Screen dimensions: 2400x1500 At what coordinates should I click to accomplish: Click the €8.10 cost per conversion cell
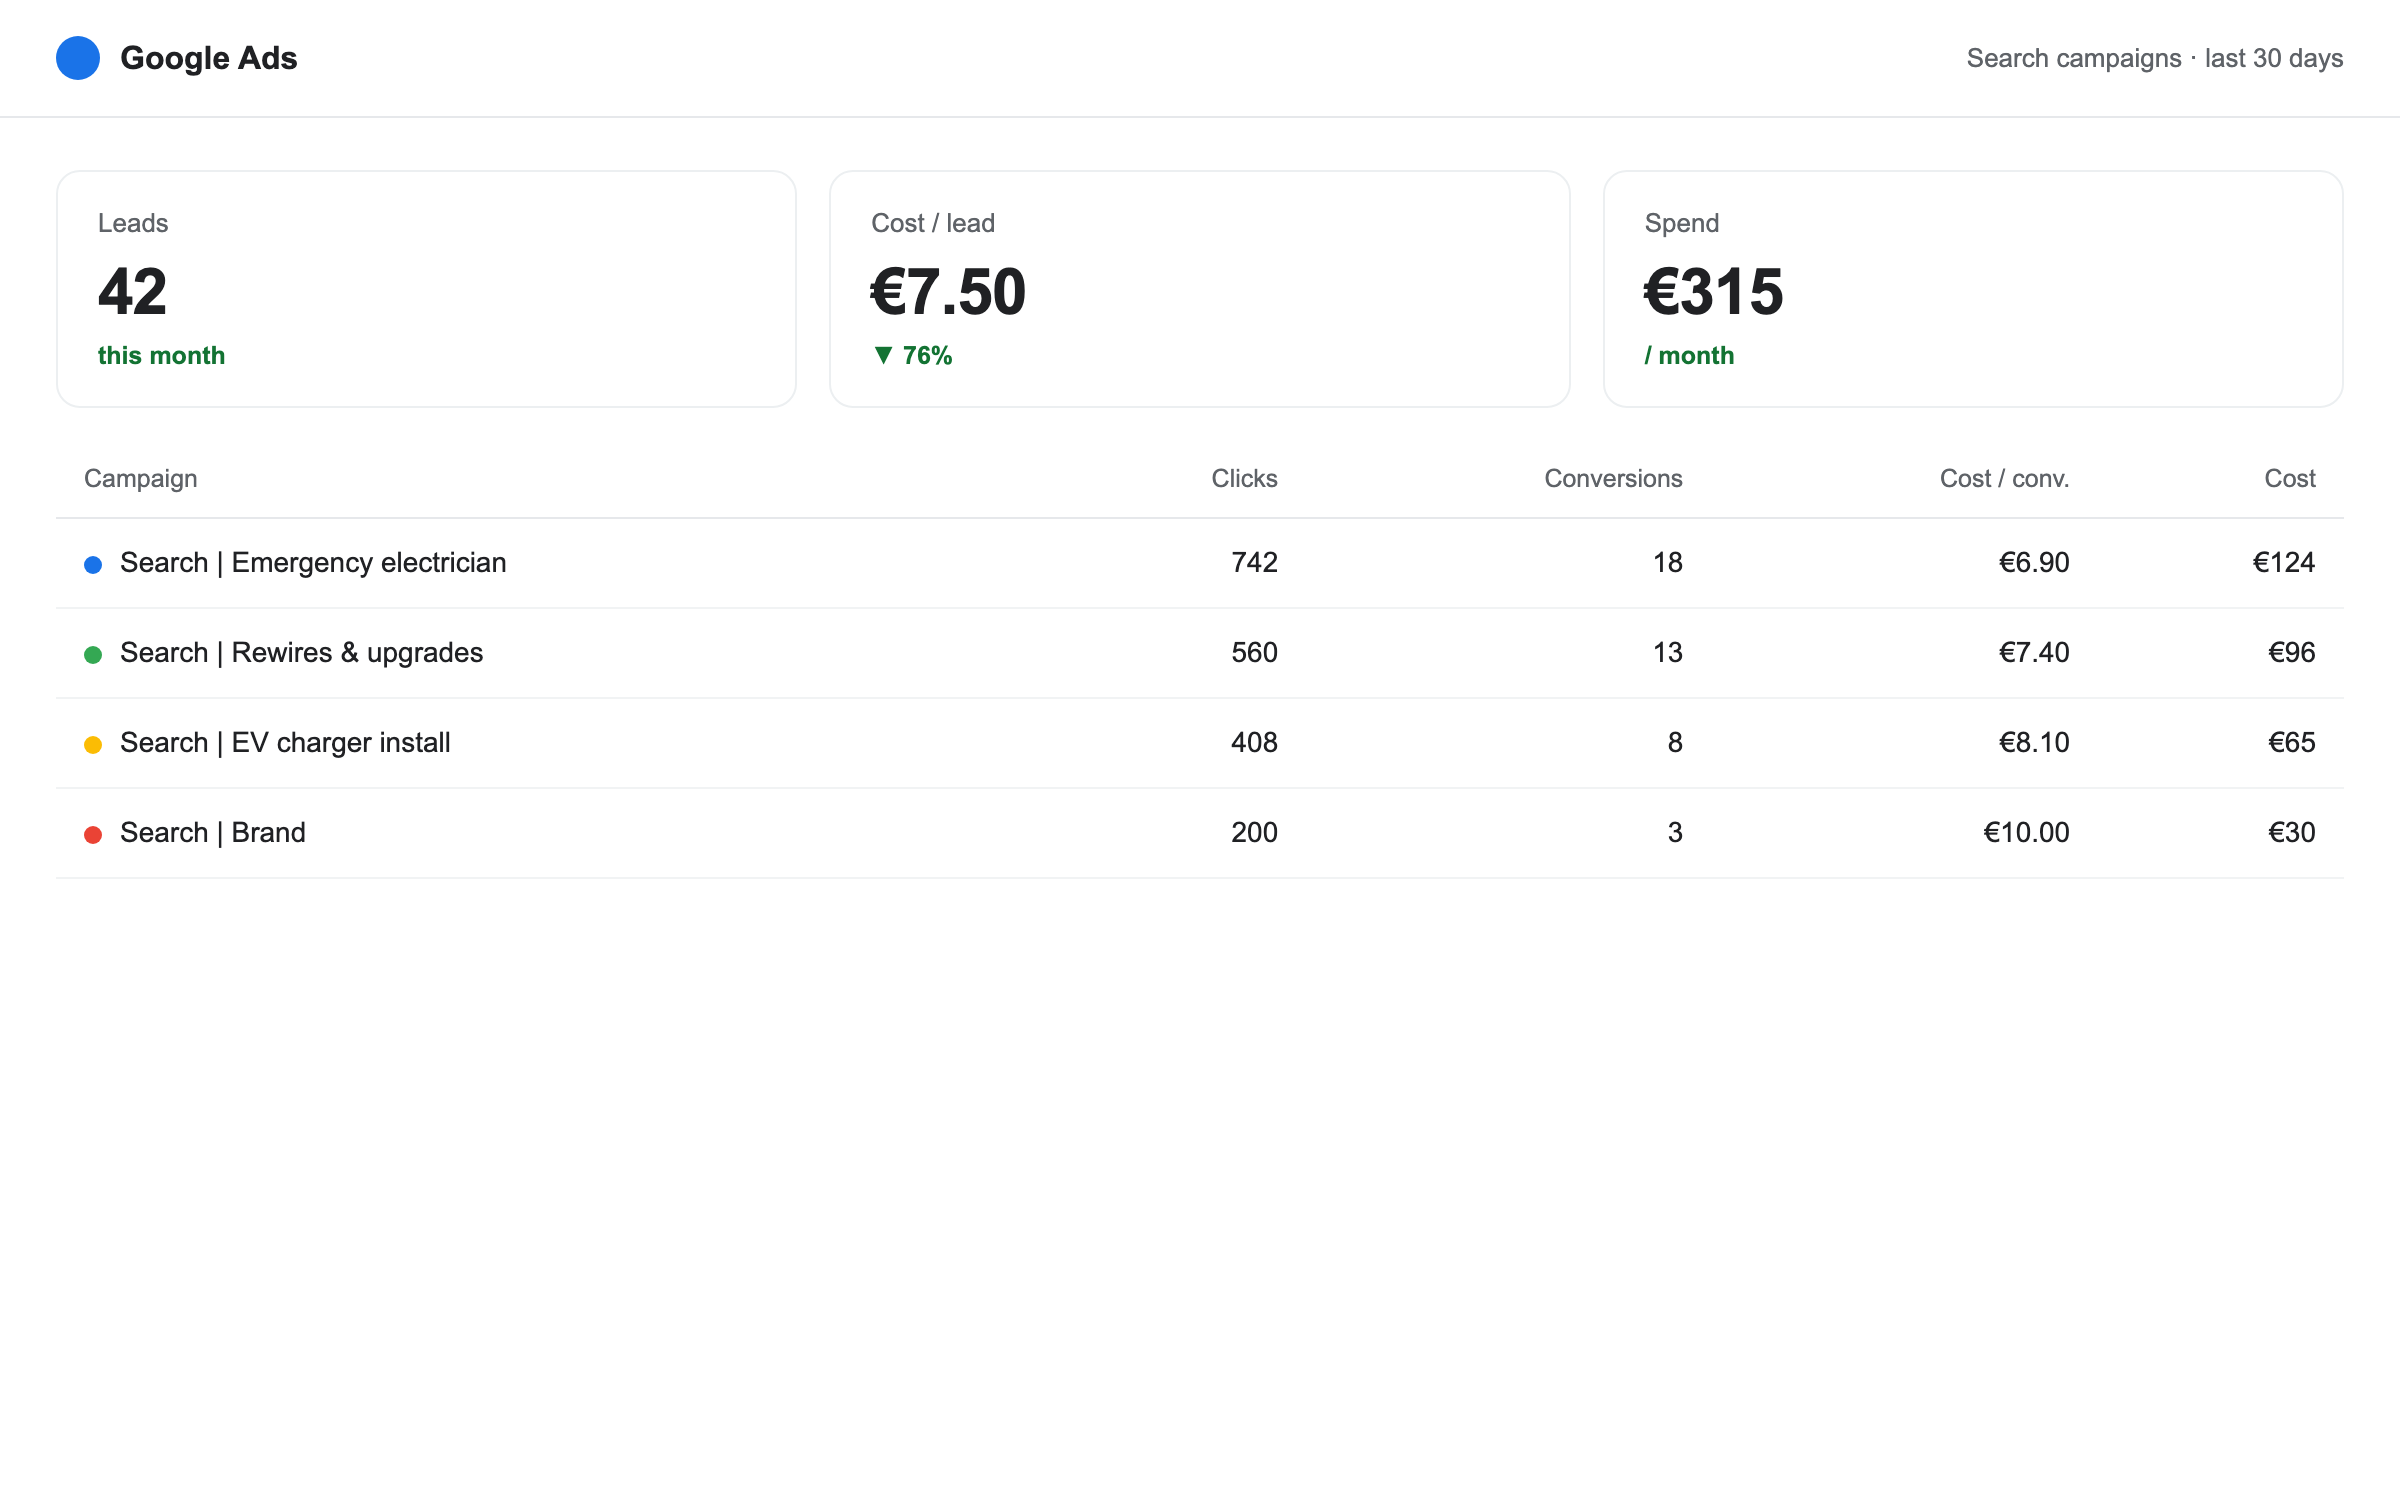pos(2034,743)
